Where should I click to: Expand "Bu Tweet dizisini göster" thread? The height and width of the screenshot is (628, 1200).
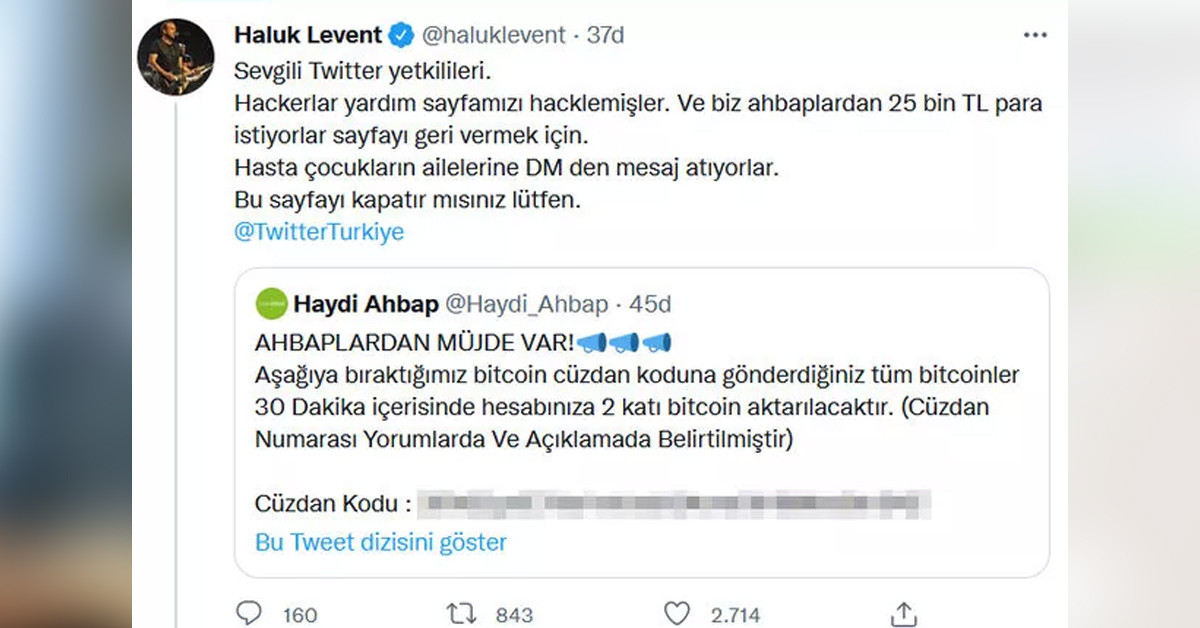tap(381, 542)
